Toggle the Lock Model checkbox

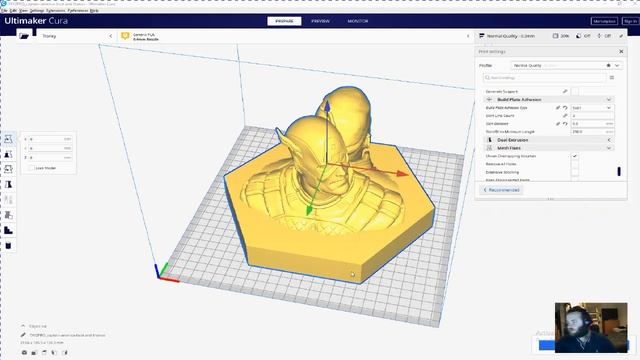click(31, 168)
